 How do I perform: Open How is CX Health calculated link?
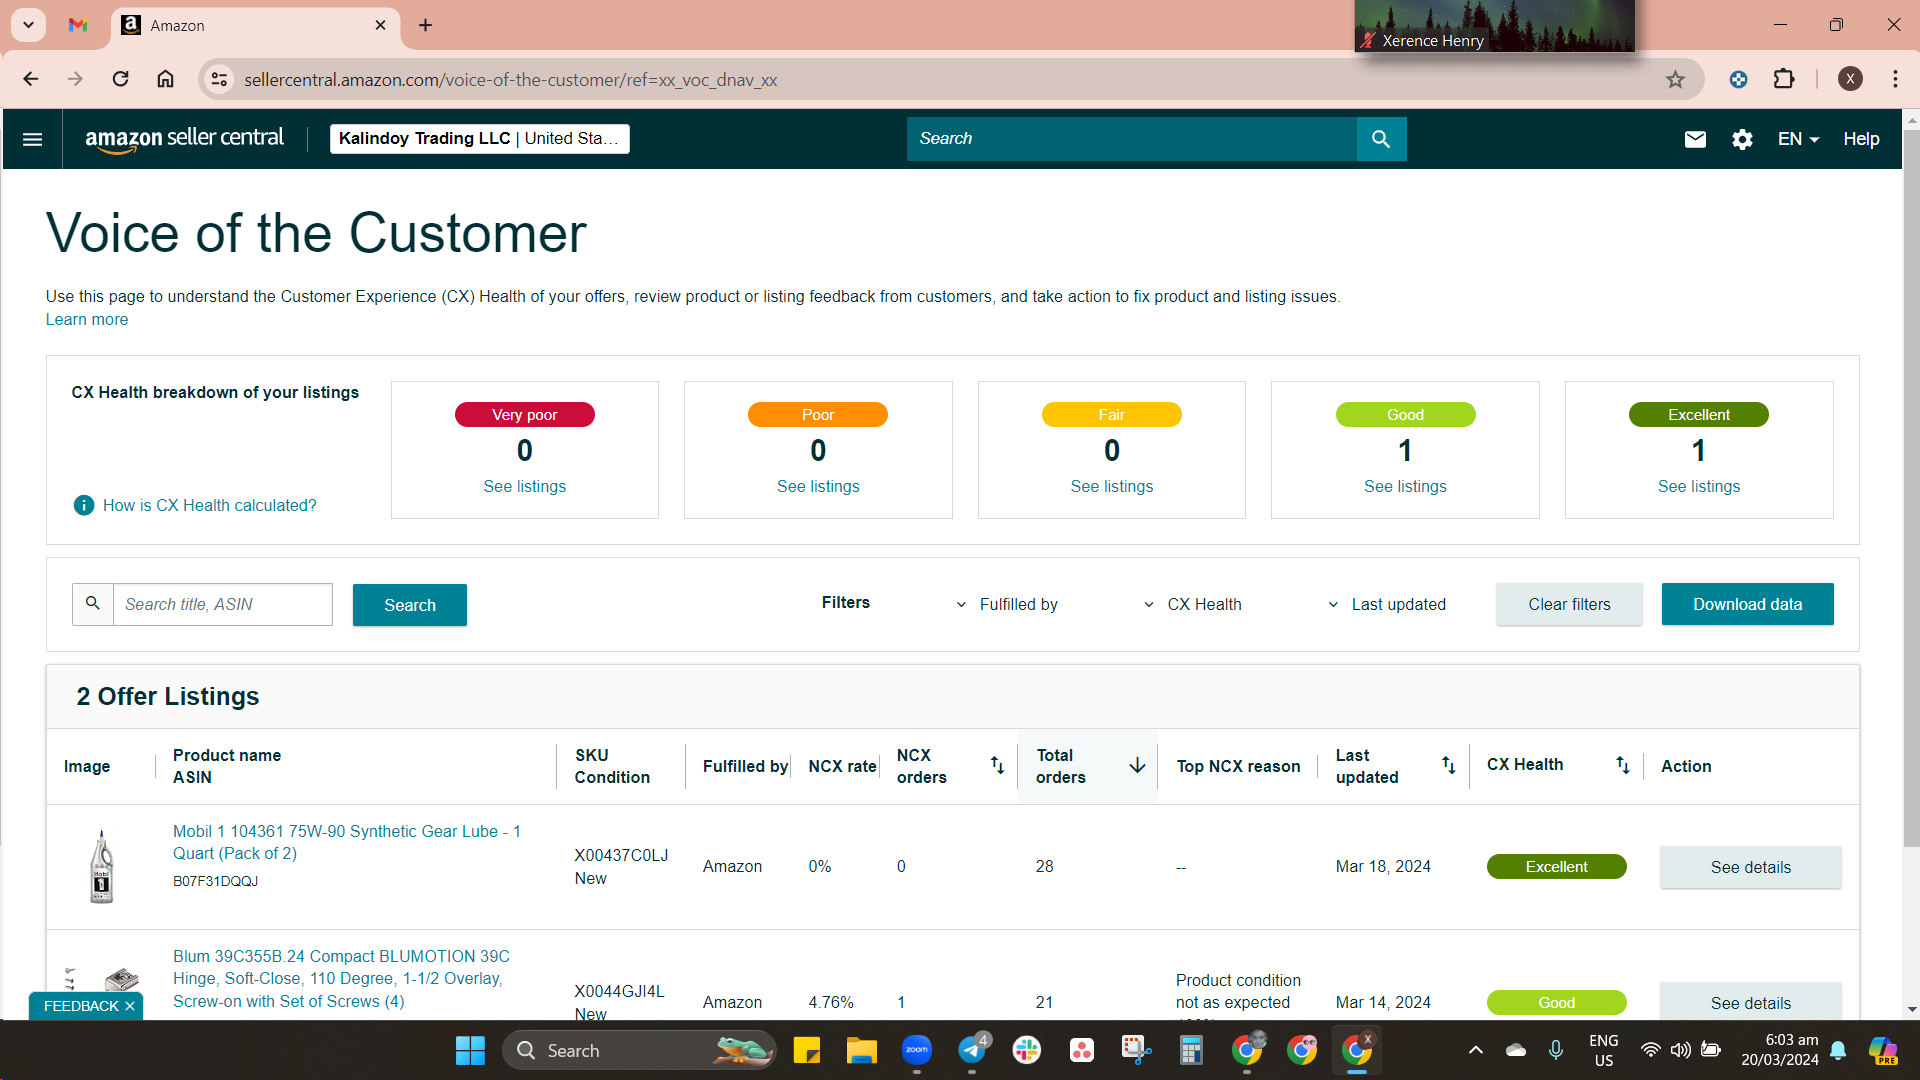tap(210, 505)
